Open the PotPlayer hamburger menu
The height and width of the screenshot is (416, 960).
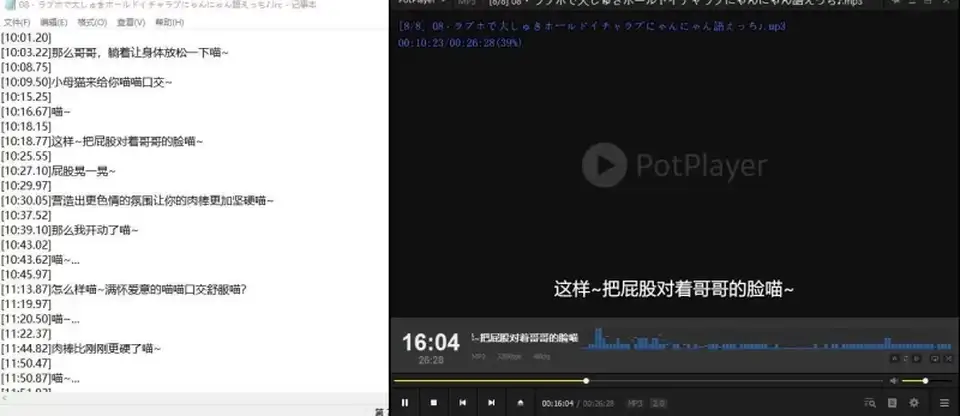tap(944, 403)
